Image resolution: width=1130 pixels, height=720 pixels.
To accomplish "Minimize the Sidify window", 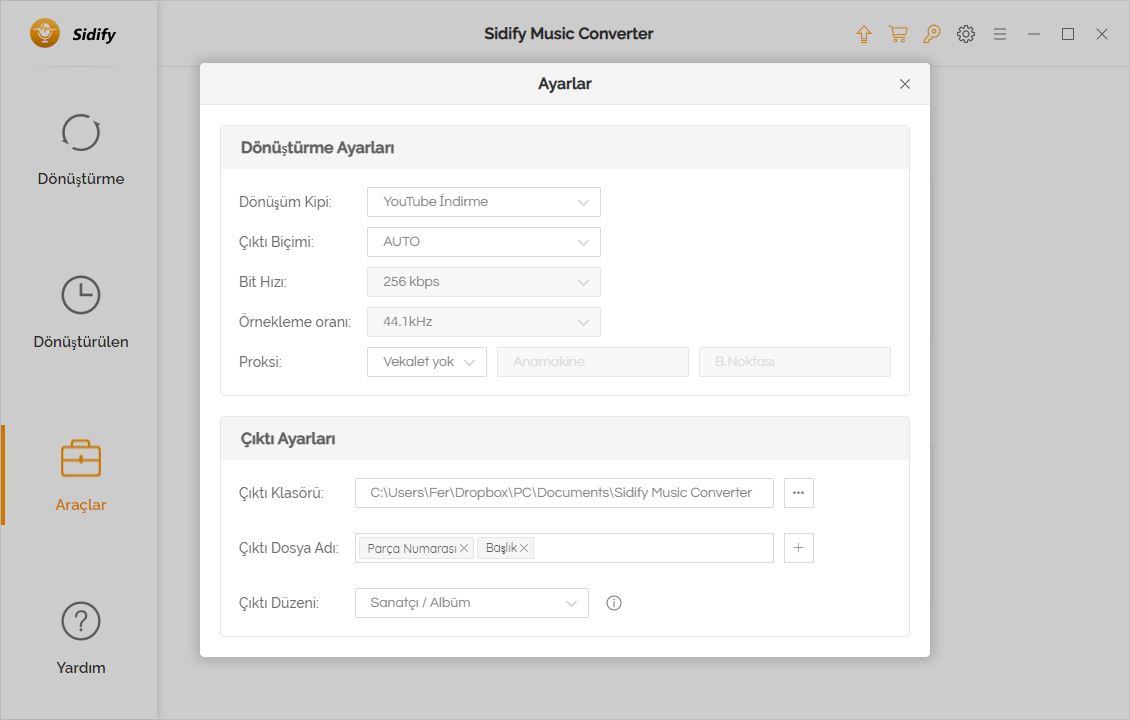I will pos(1033,34).
